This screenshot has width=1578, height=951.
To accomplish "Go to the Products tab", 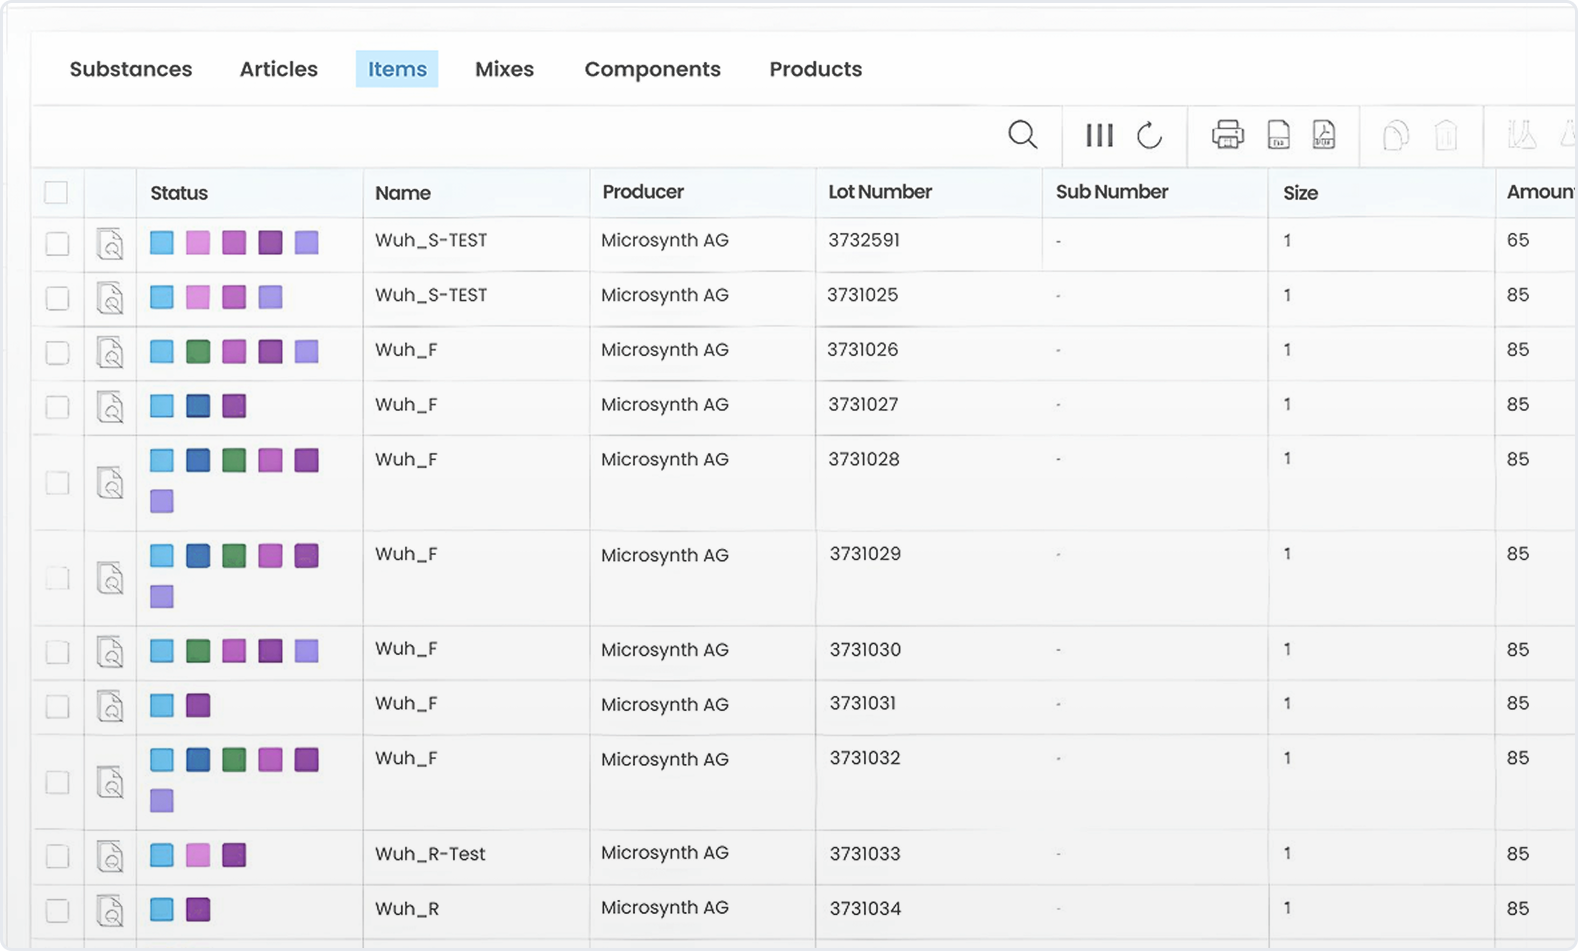I will point(816,69).
